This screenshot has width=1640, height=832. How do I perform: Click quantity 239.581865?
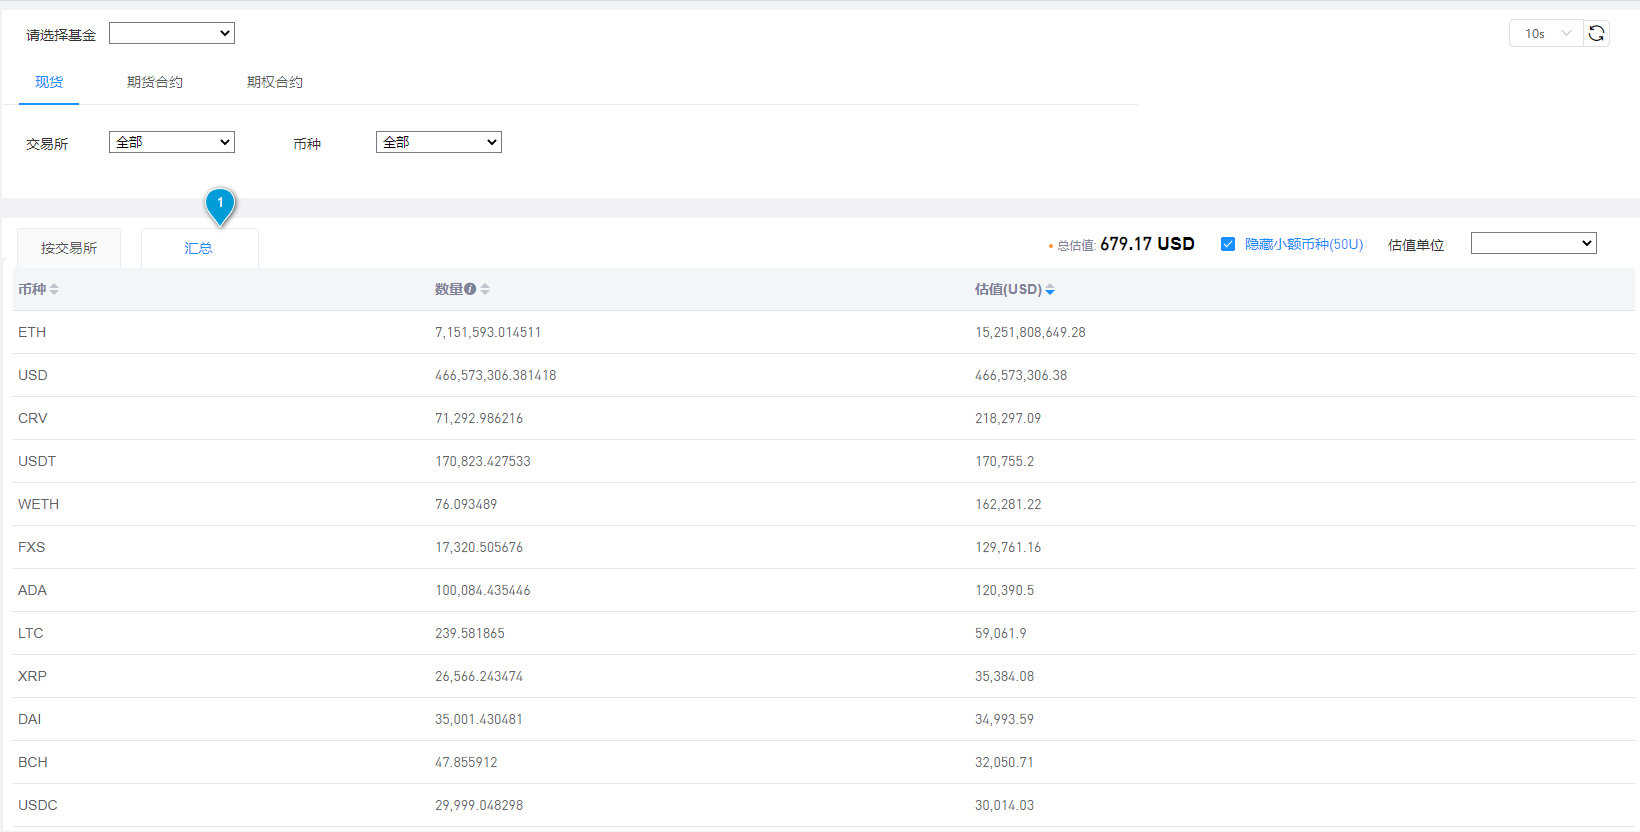[470, 633]
